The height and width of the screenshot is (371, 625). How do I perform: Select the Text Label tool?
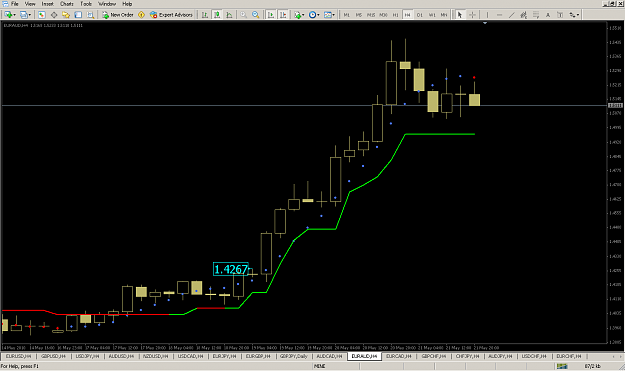pos(560,15)
